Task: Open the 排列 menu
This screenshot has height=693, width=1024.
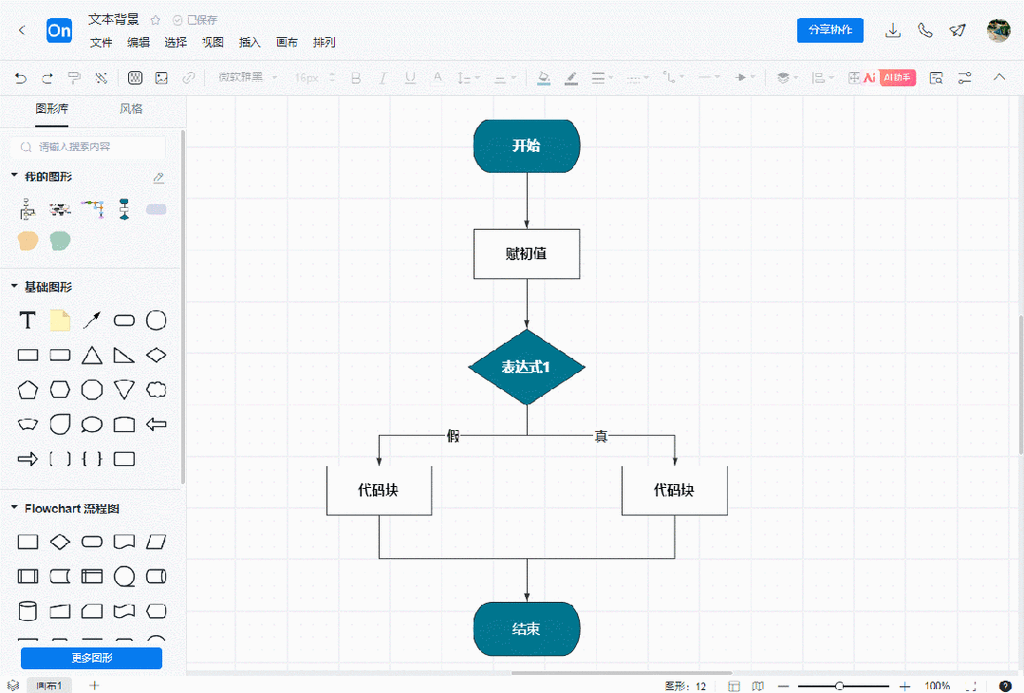Action: [324, 42]
